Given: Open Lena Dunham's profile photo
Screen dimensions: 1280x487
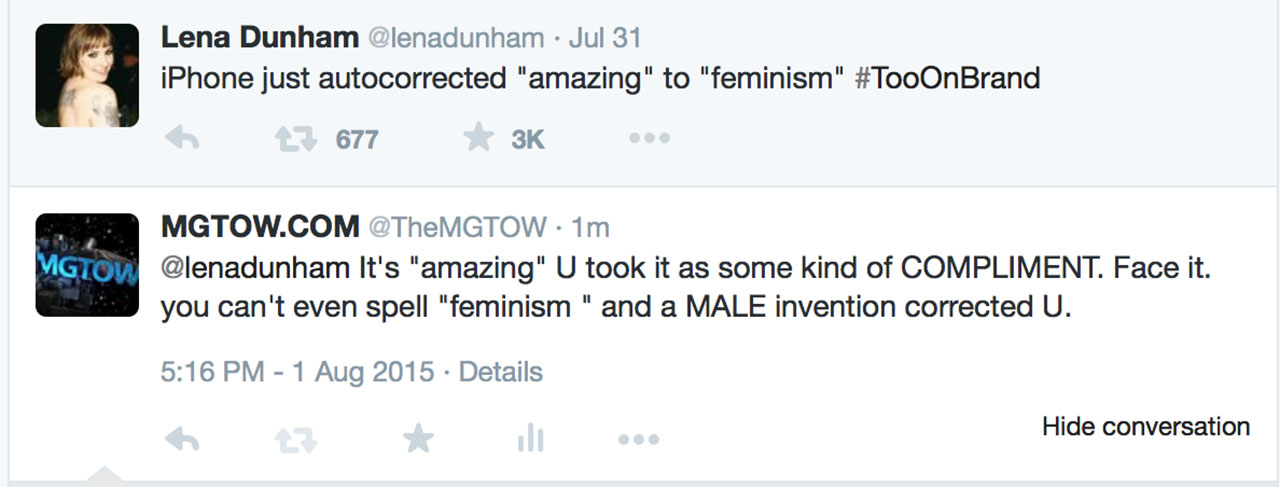Looking at the screenshot, I should [x=87, y=75].
